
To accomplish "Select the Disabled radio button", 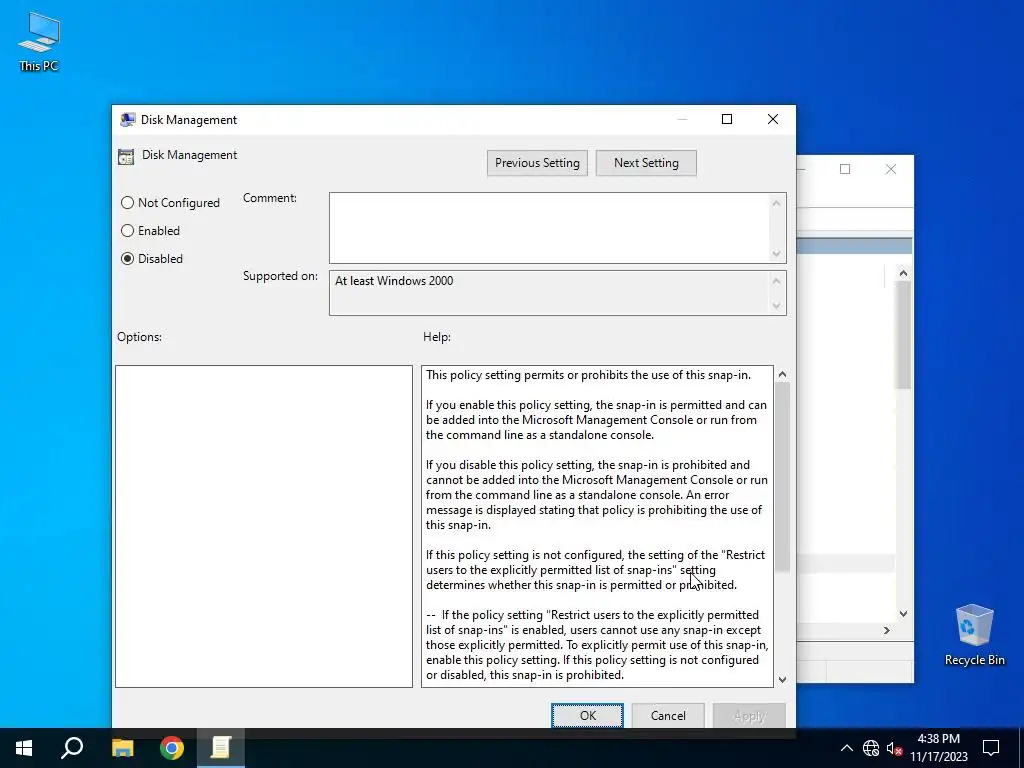I will click(x=127, y=259).
